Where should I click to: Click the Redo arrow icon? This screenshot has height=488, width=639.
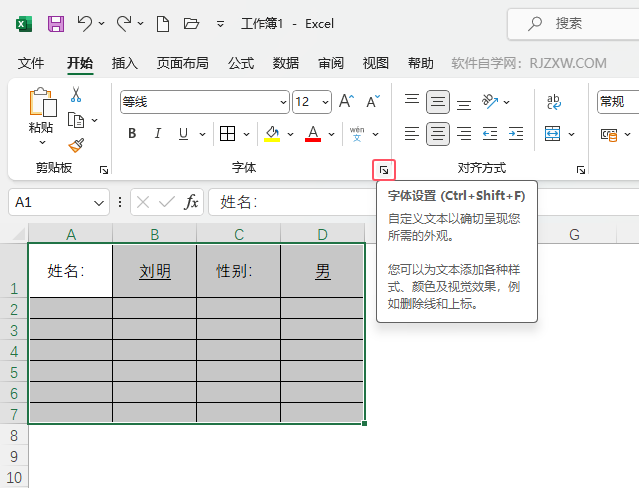[123, 23]
